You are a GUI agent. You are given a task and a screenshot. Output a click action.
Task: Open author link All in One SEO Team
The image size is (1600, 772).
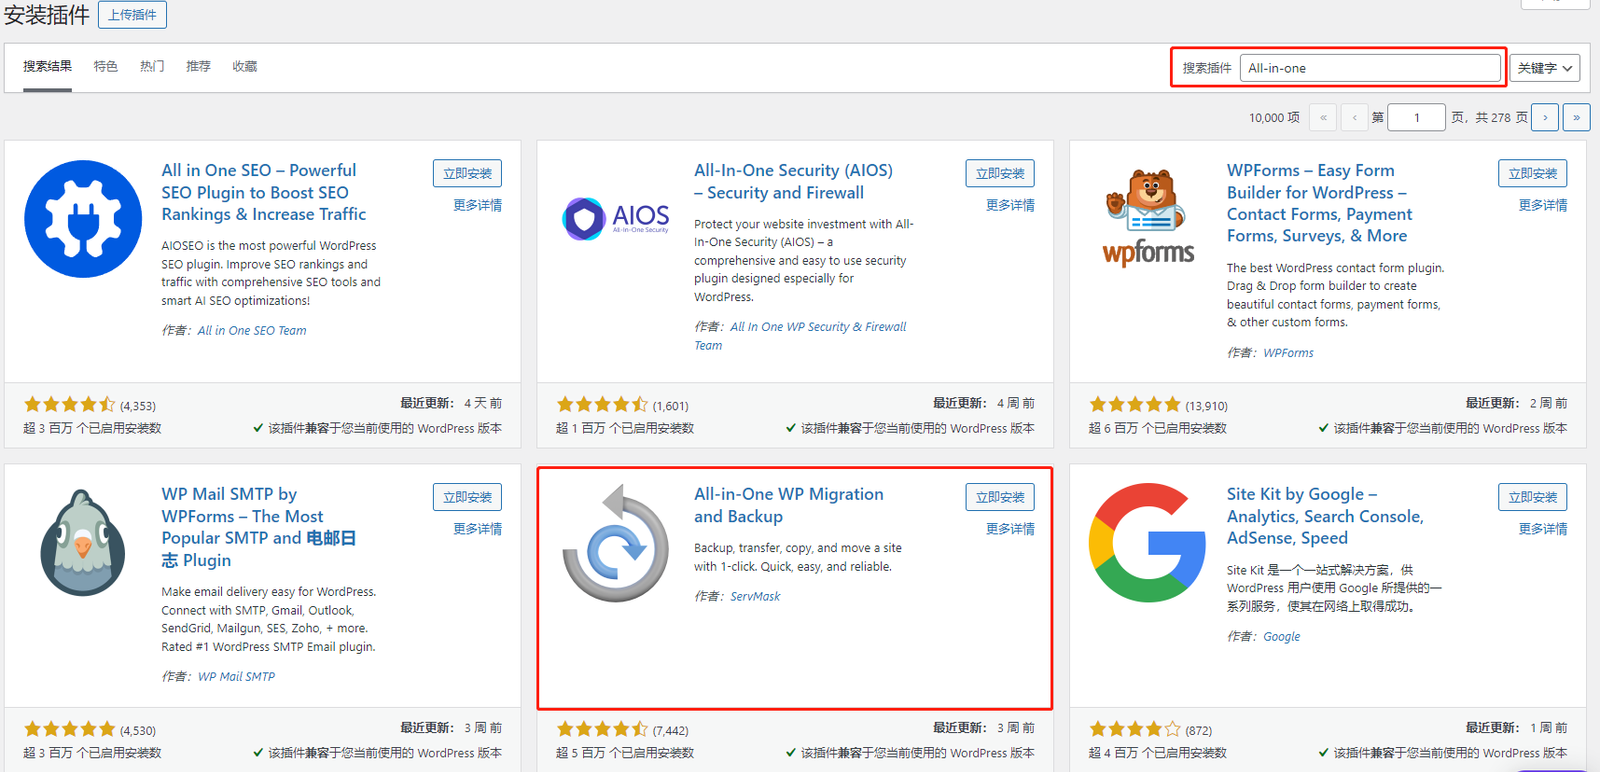pos(252,331)
